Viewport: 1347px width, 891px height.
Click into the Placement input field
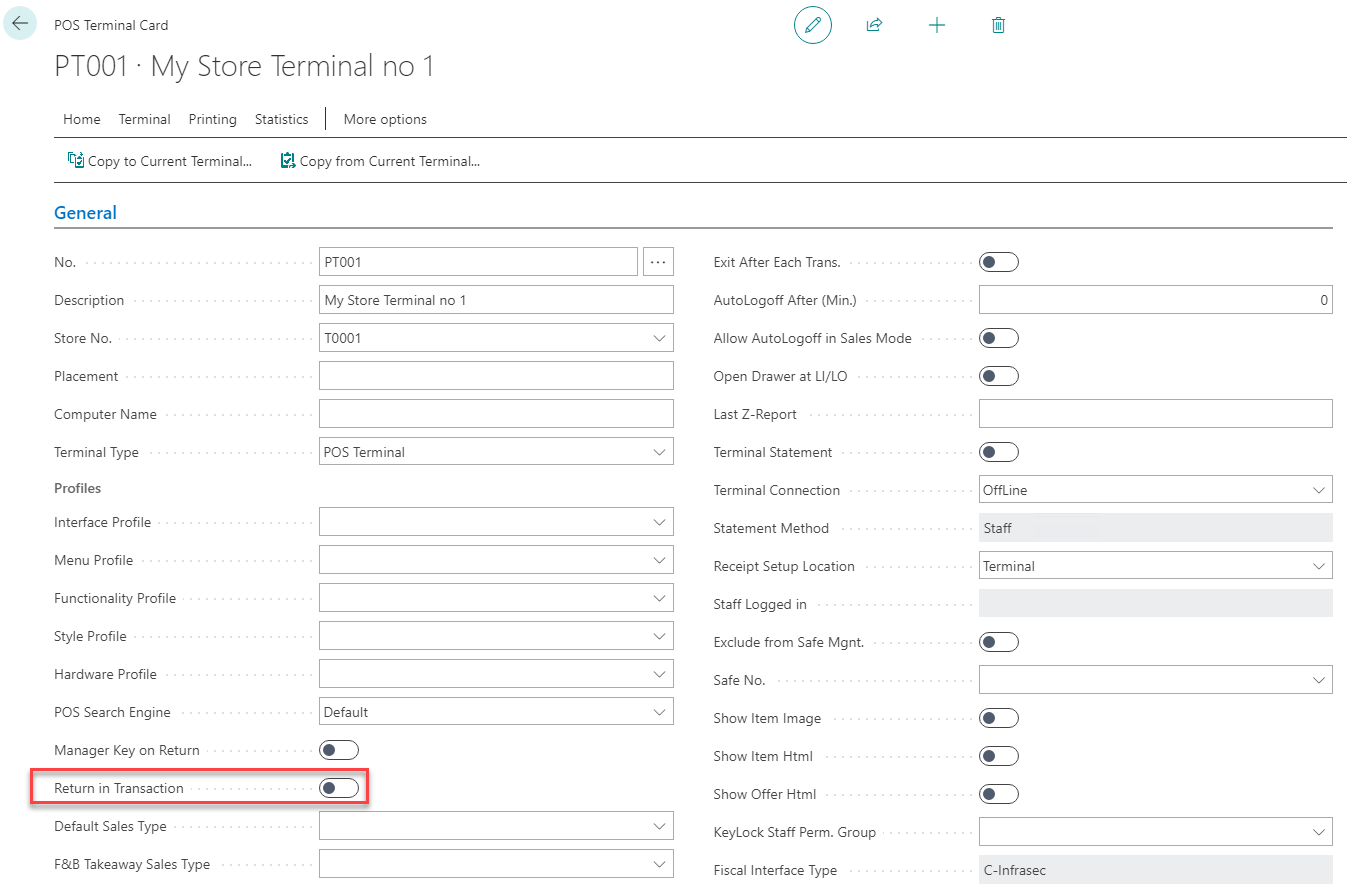(x=496, y=376)
